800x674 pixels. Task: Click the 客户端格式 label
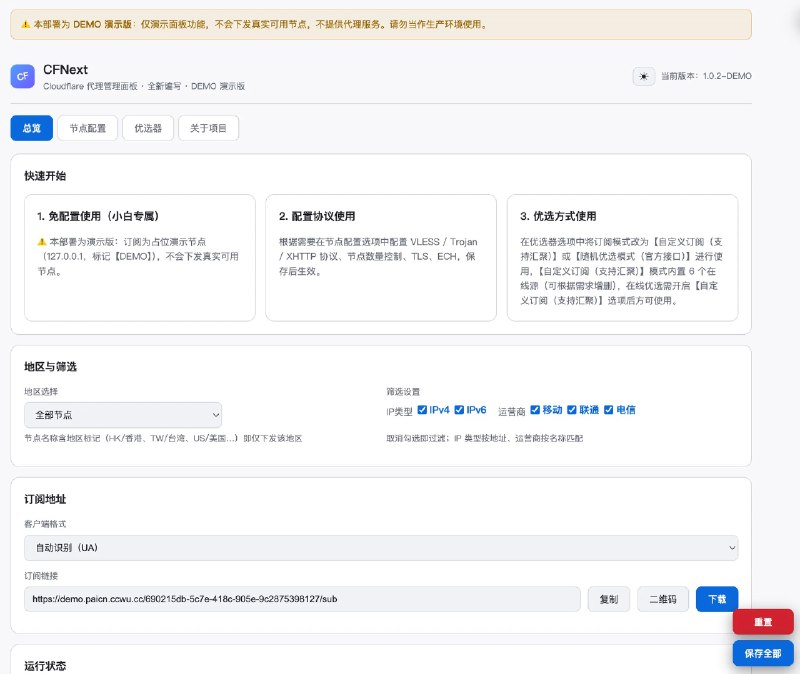tap(45, 524)
